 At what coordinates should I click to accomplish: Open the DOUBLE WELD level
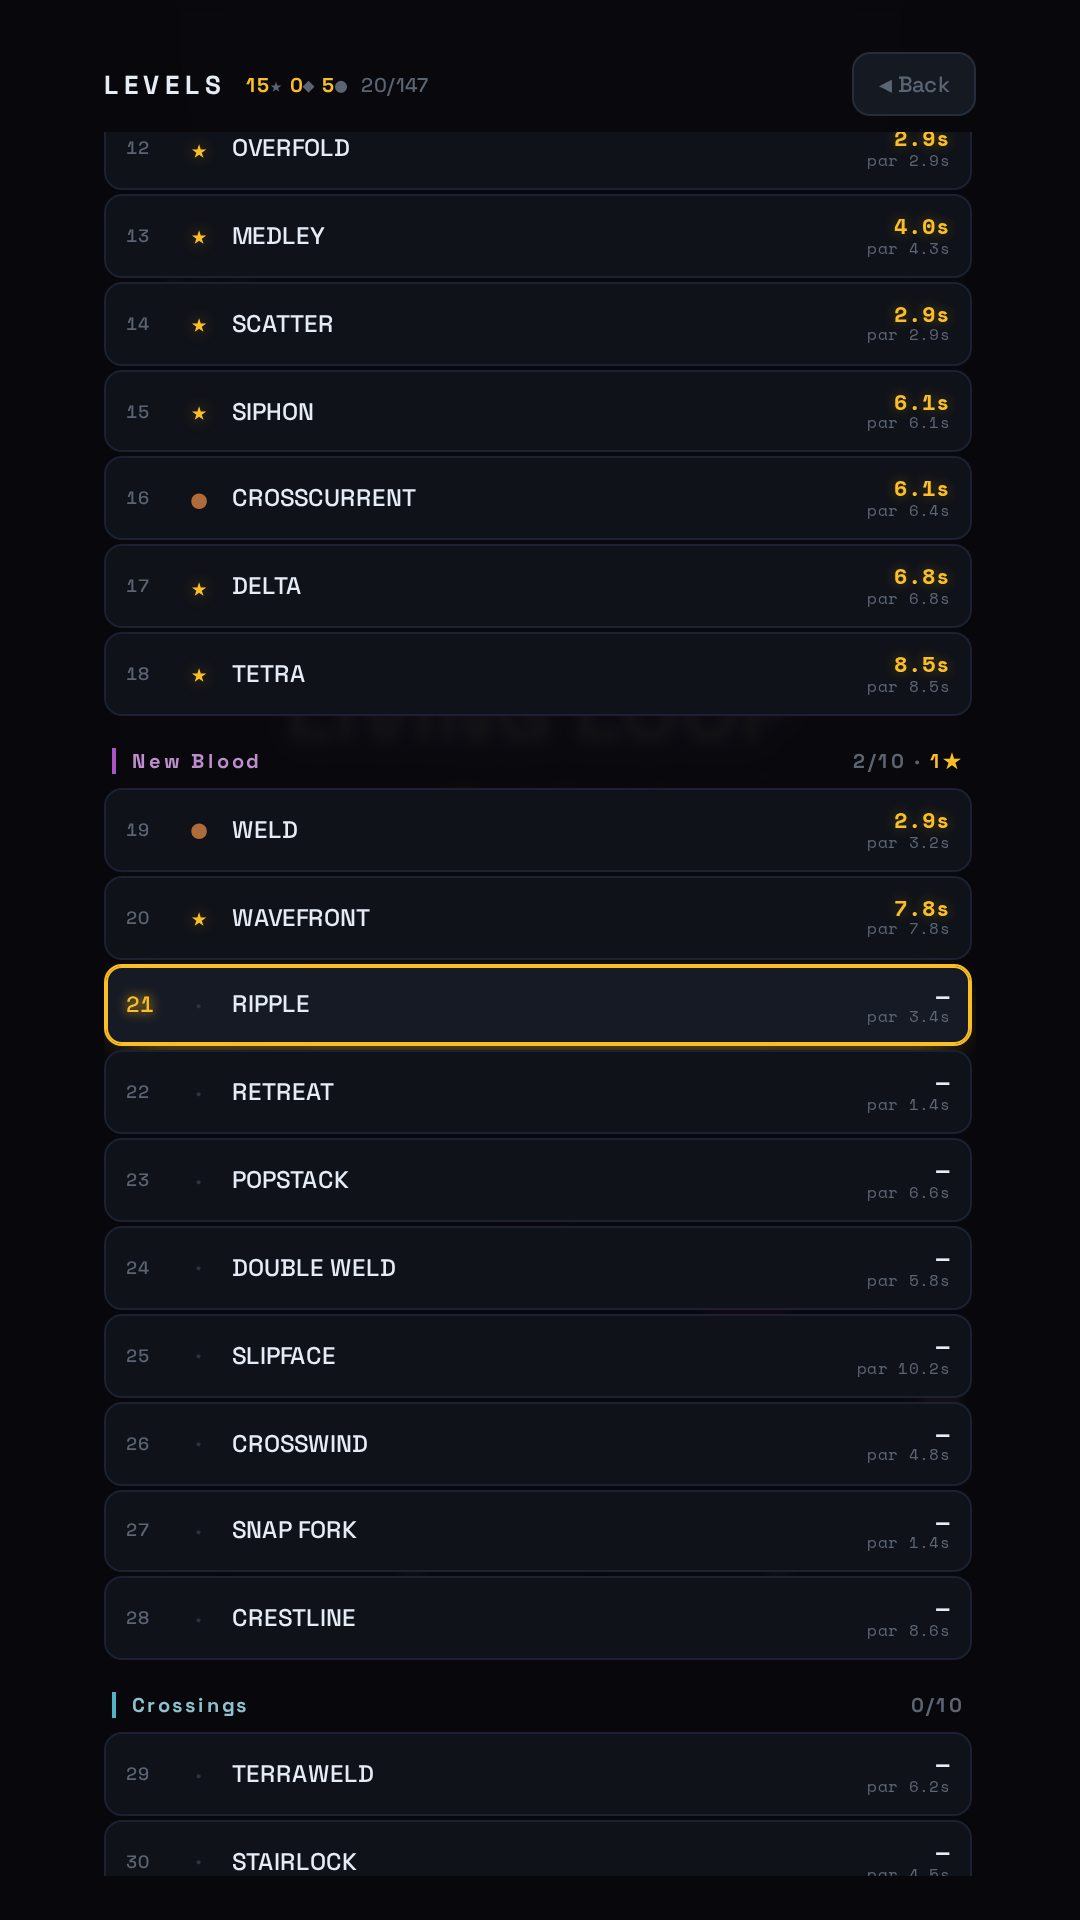538,1268
